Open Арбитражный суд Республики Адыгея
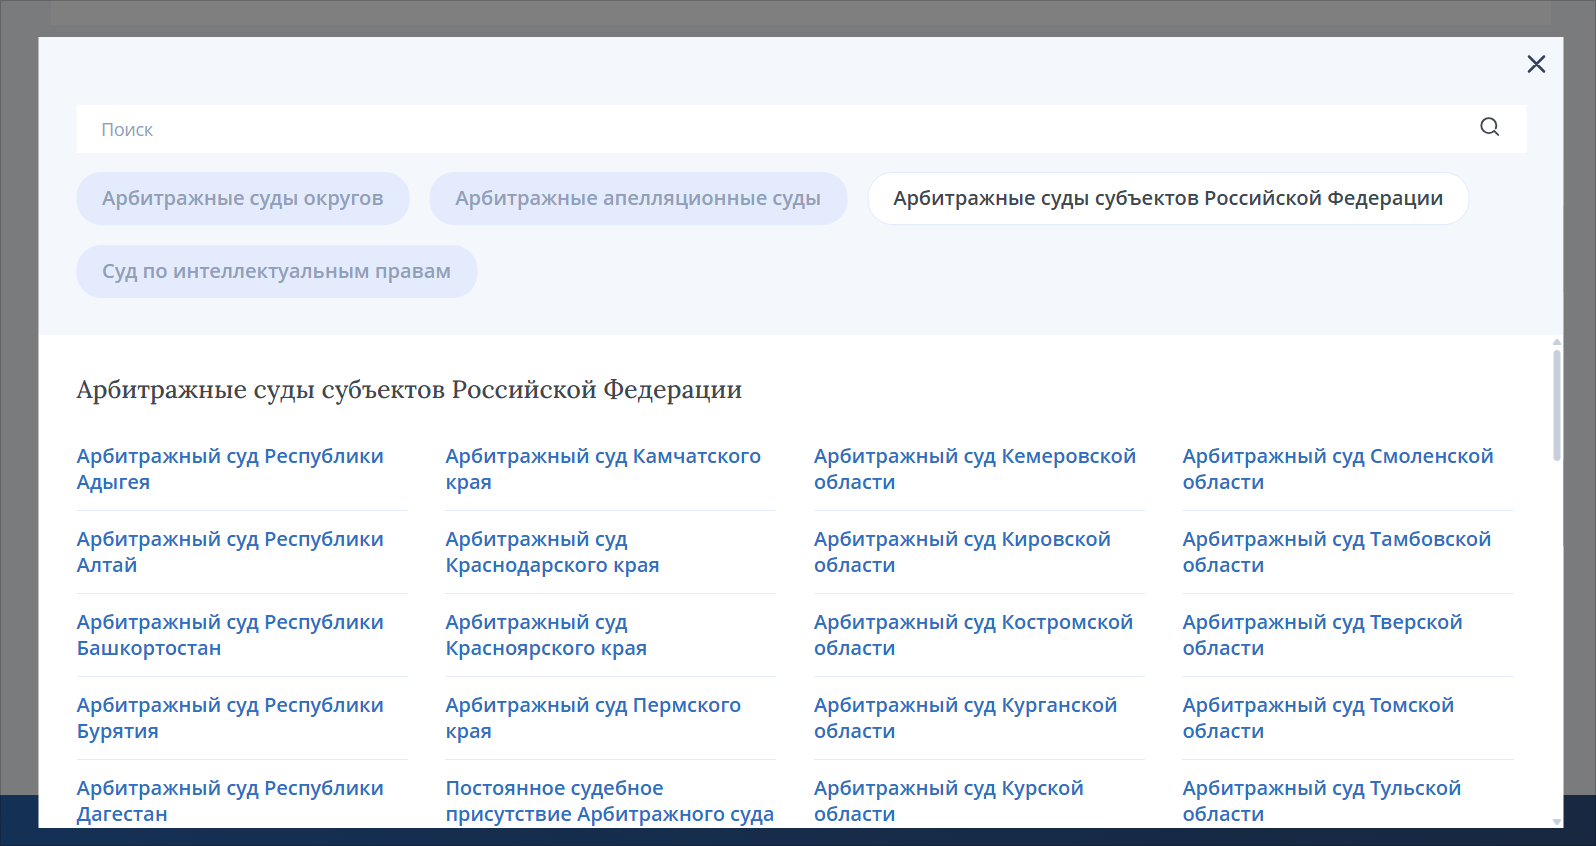 tap(230, 469)
